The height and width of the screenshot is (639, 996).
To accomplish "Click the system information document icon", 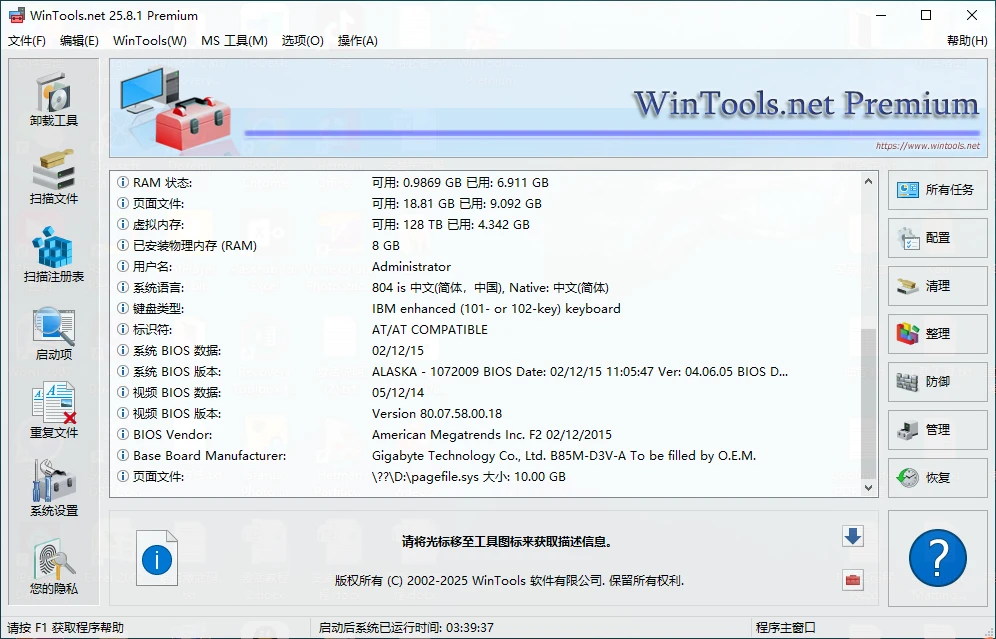I will tap(157, 559).
